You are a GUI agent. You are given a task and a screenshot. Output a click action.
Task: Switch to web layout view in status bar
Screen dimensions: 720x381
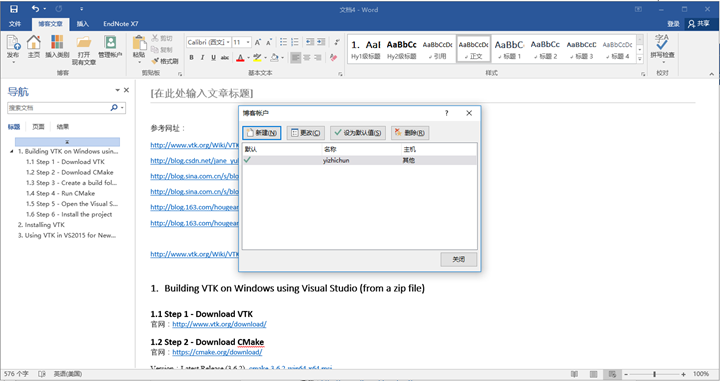click(x=612, y=374)
